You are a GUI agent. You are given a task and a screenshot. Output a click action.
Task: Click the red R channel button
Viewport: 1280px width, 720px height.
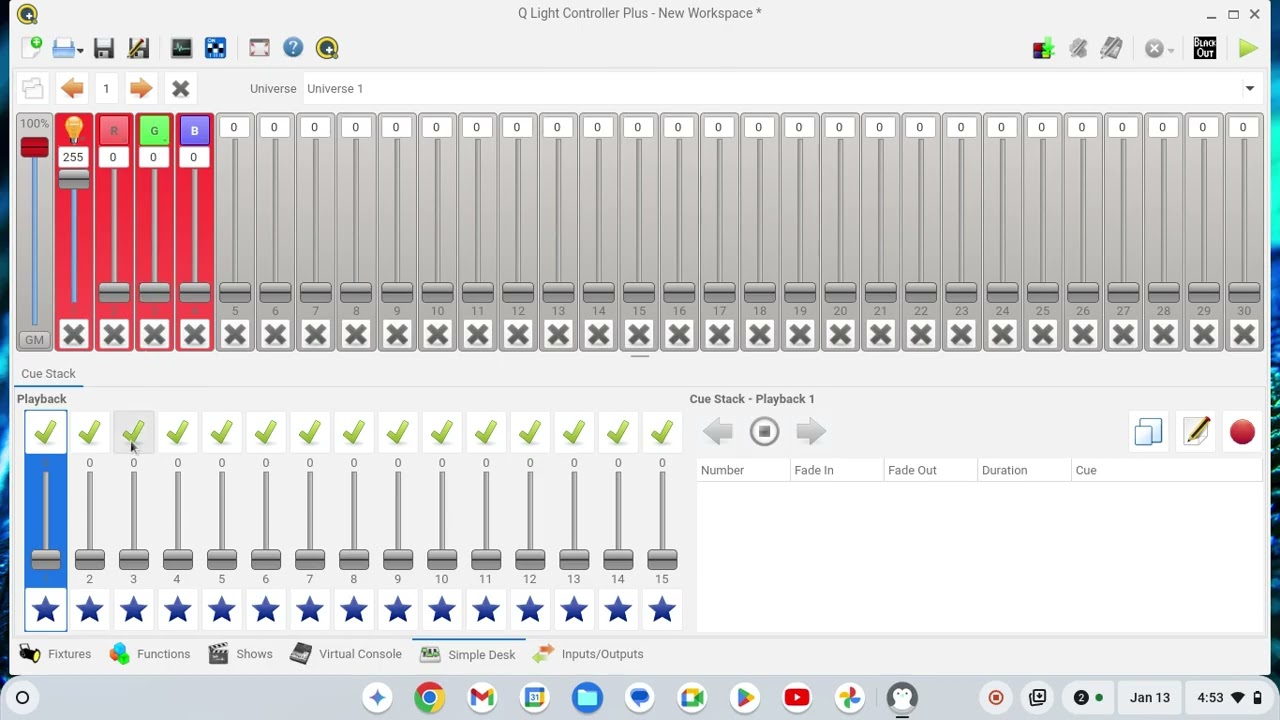click(113, 131)
